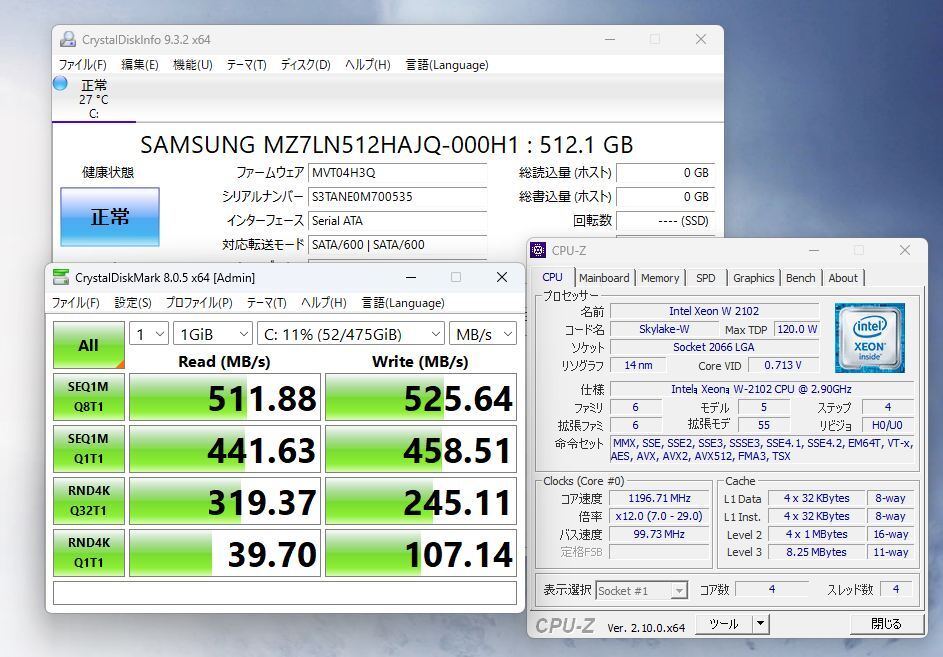Click the Intel Xeon inside logo
The width and height of the screenshot is (943, 657).
click(x=870, y=338)
